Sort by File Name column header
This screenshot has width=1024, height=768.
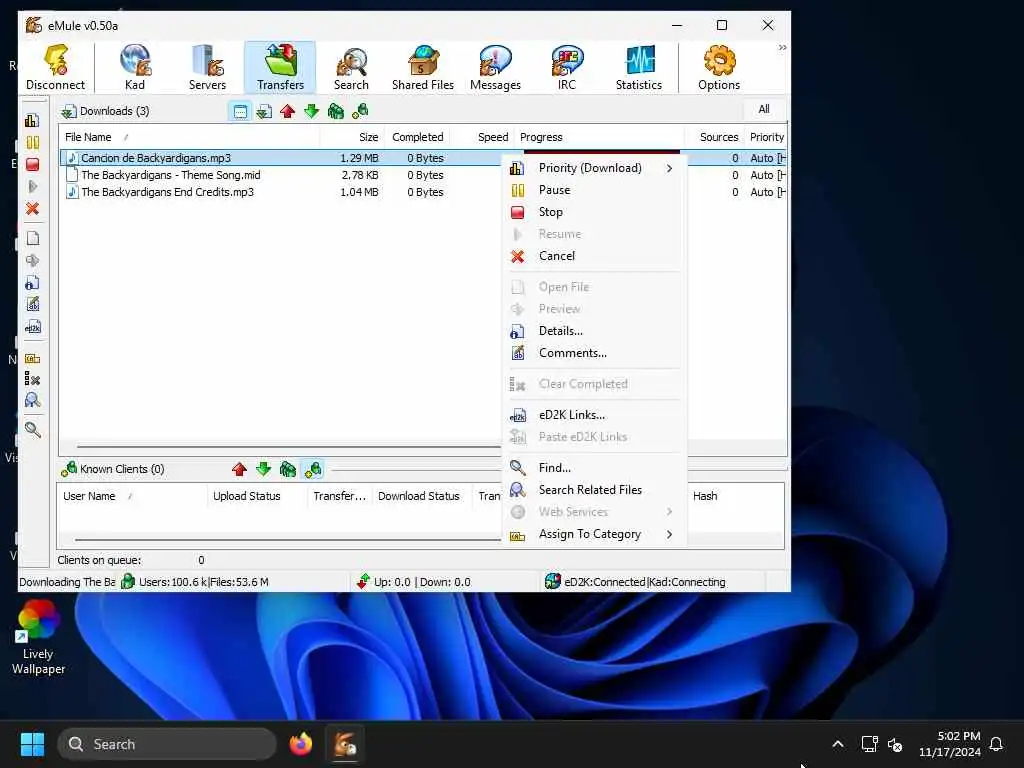189,137
